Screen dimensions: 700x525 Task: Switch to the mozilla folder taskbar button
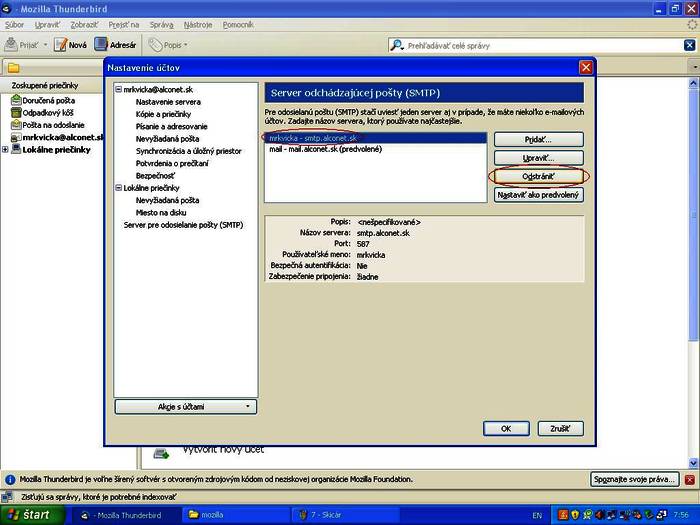237,515
